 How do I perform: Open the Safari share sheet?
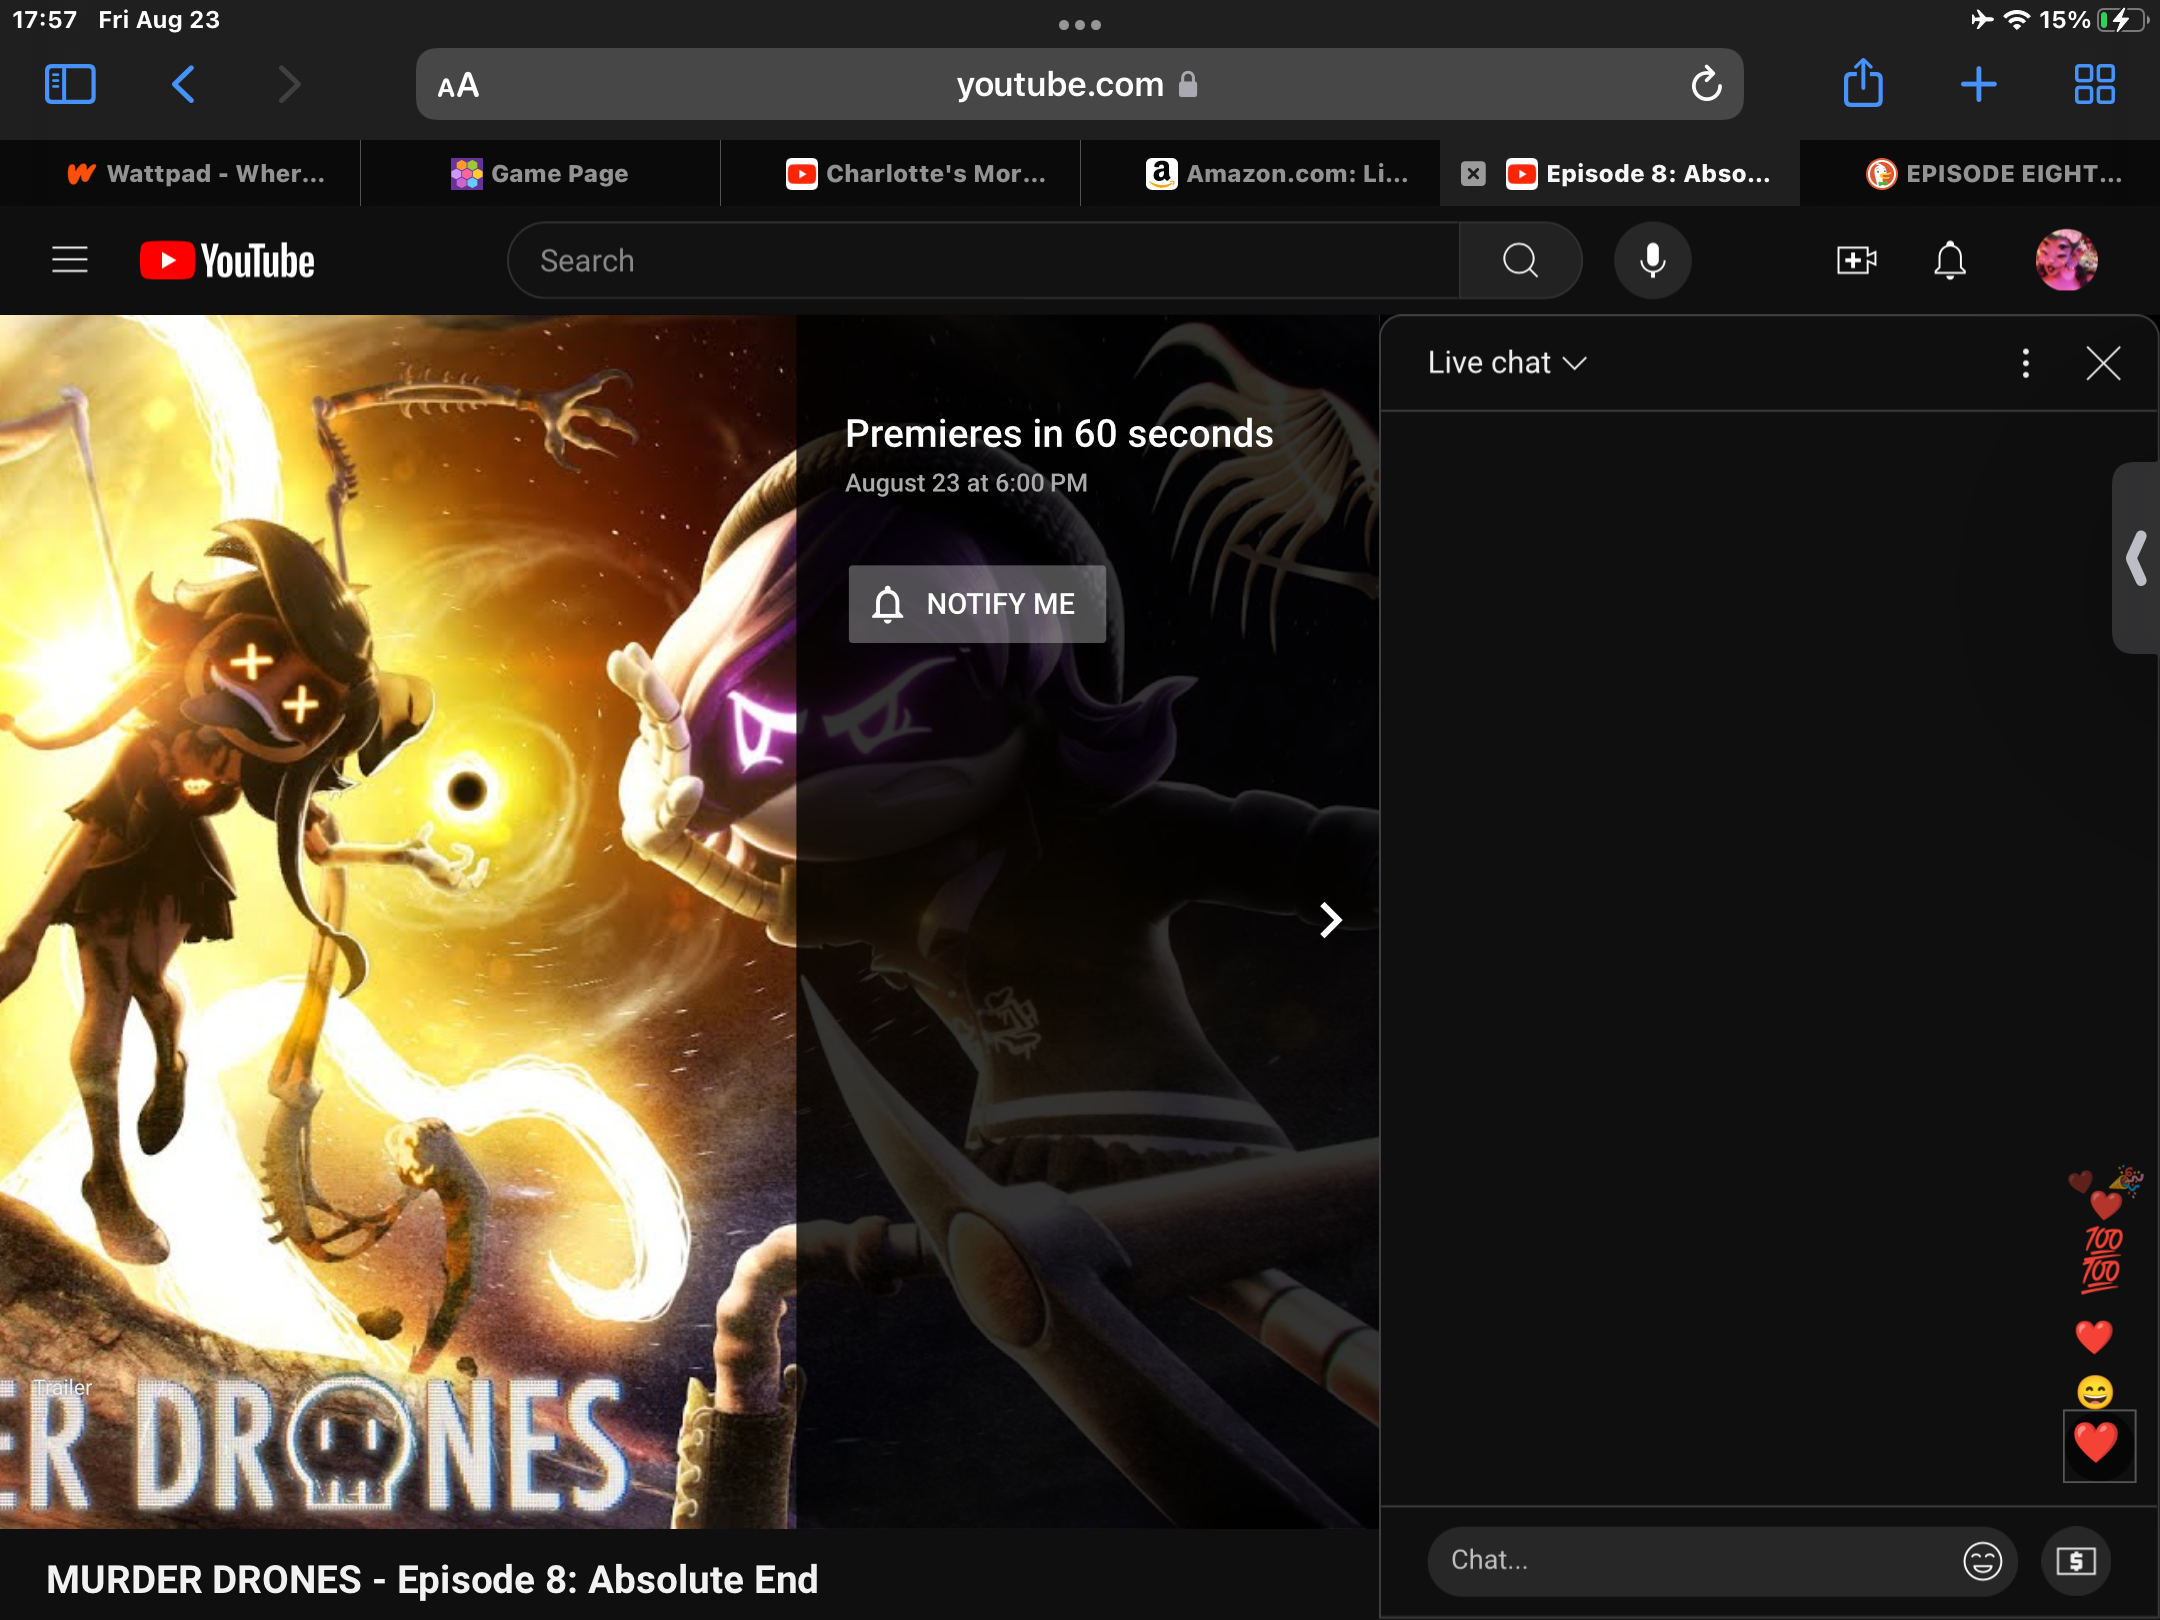[1863, 82]
